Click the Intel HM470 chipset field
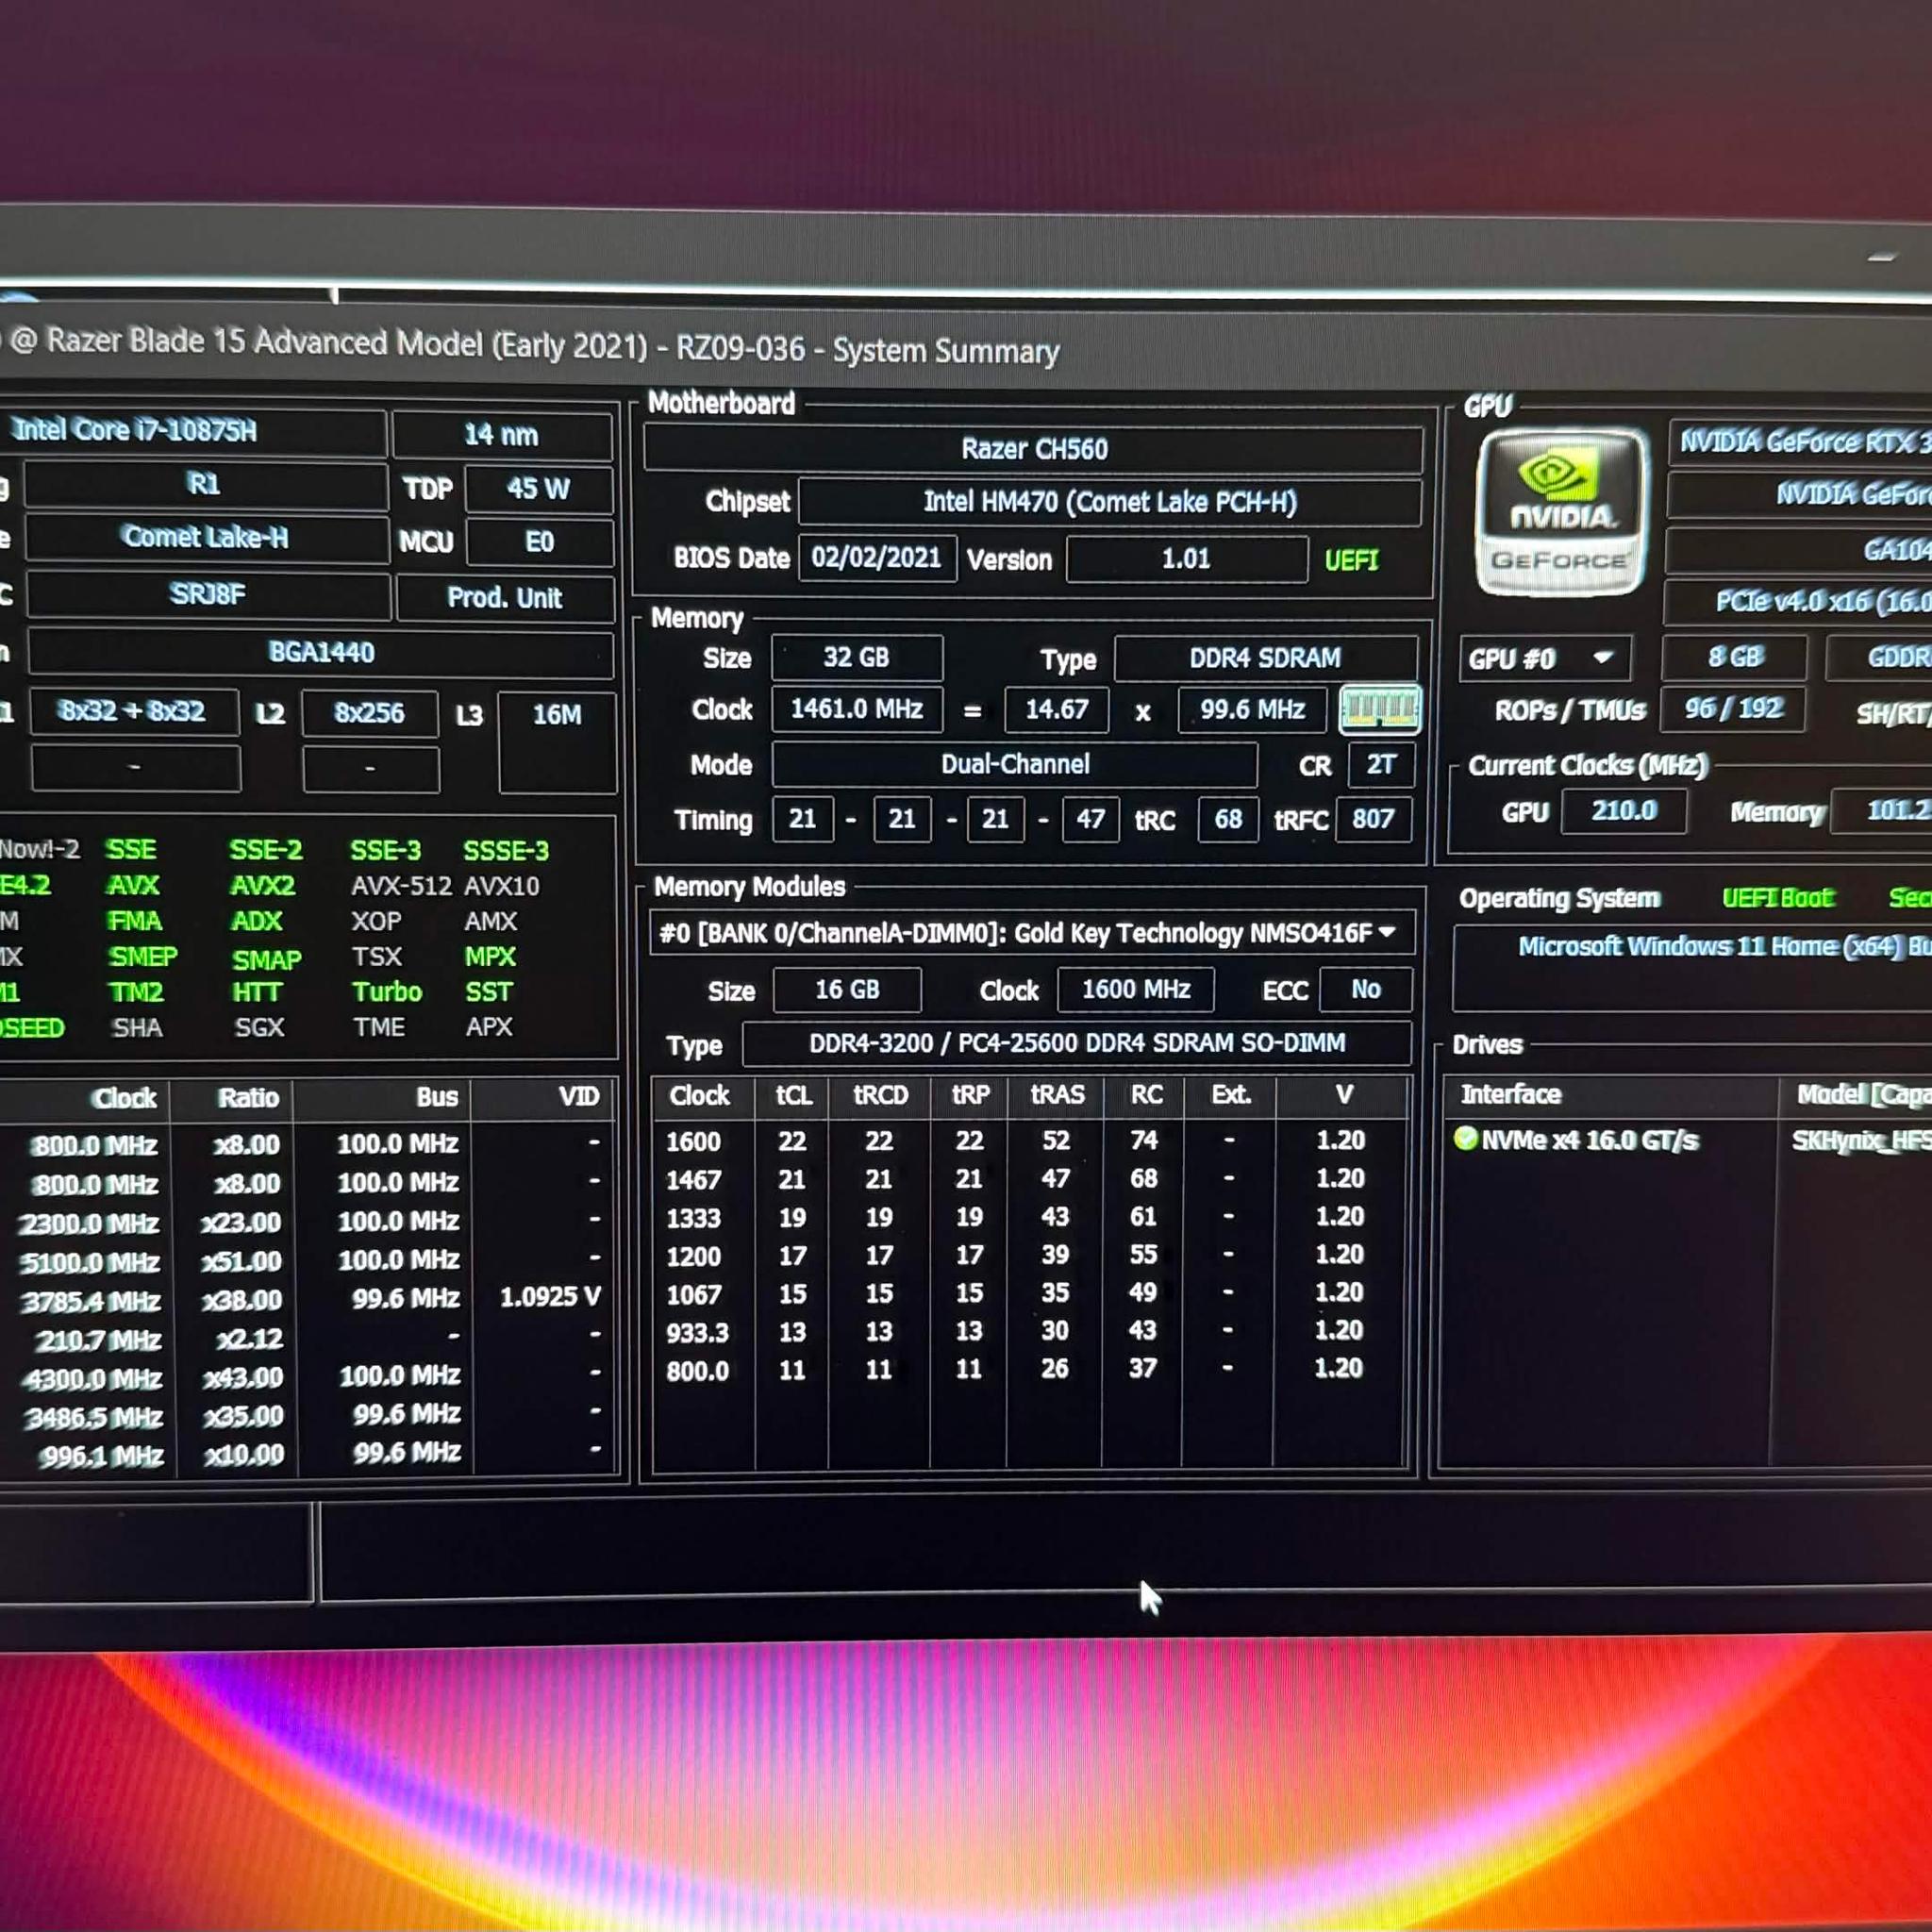Screen dimensions: 1932x1932 pyautogui.click(x=1110, y=502)
